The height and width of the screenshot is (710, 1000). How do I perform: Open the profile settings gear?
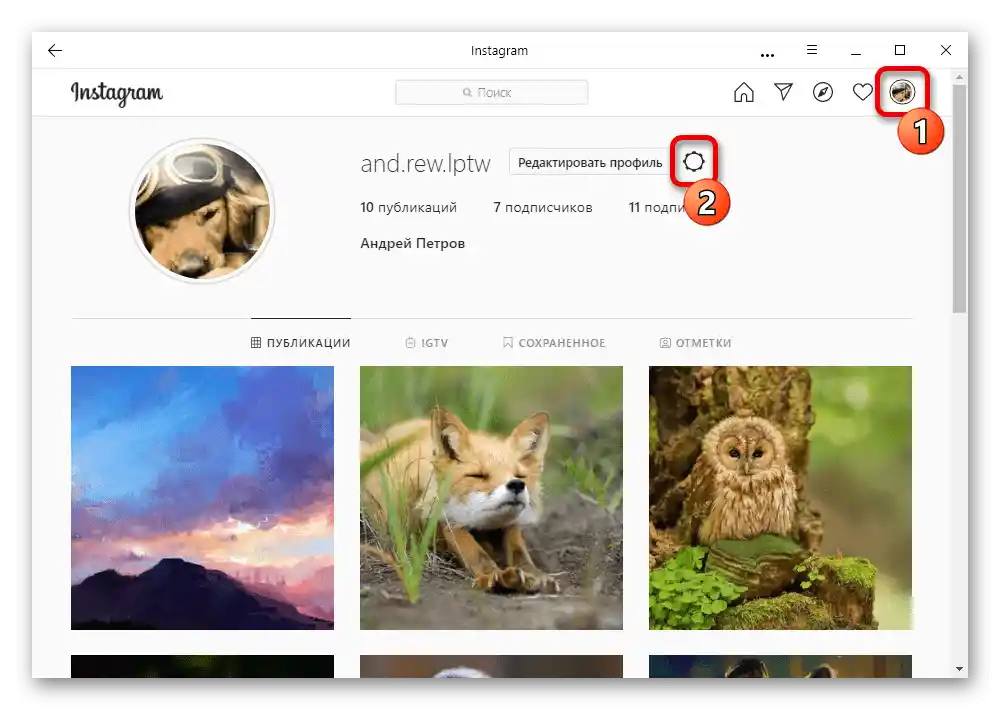tap(694, 161)
